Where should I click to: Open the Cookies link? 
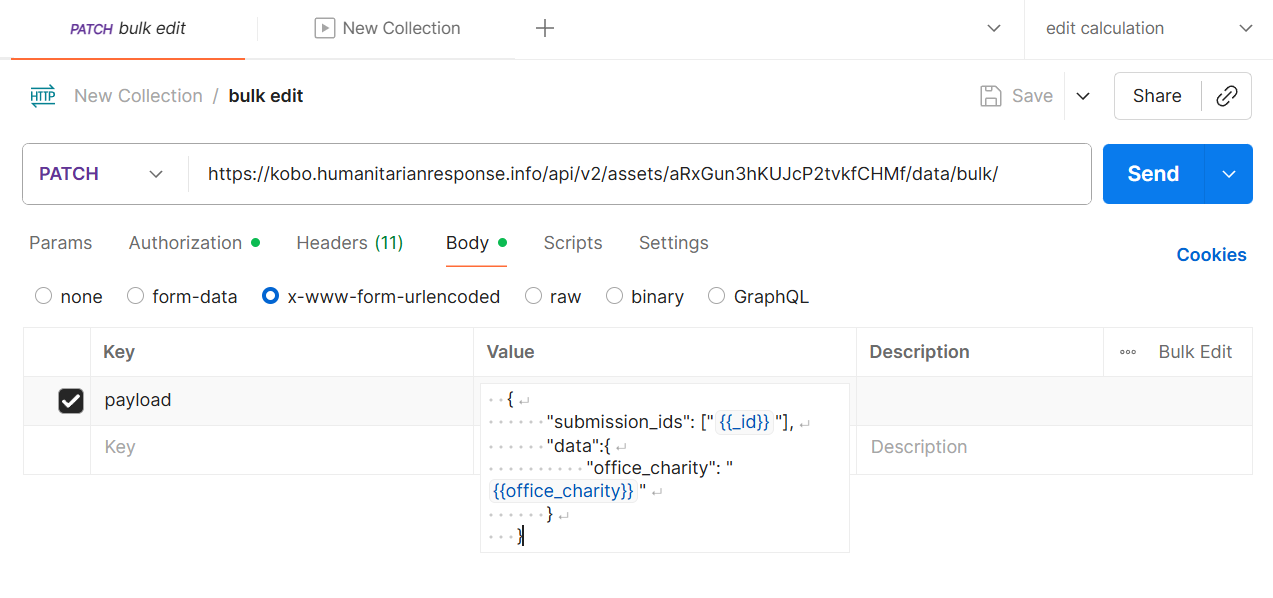click(1211, 255)
